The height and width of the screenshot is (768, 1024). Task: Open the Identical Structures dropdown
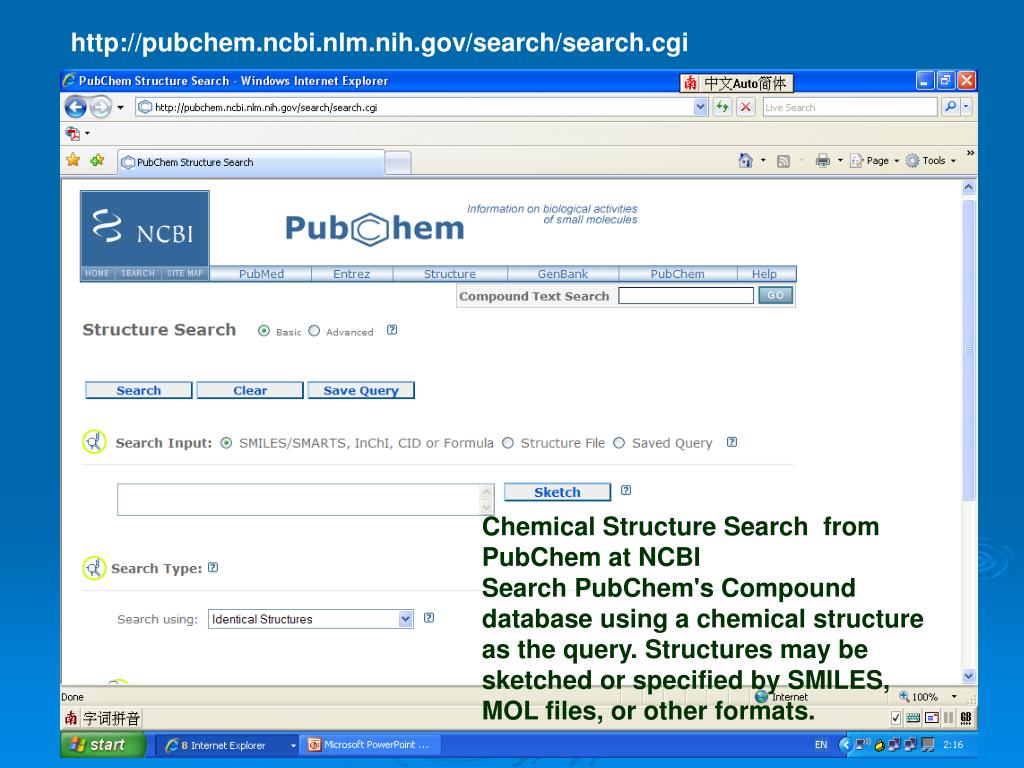[310, 619]
